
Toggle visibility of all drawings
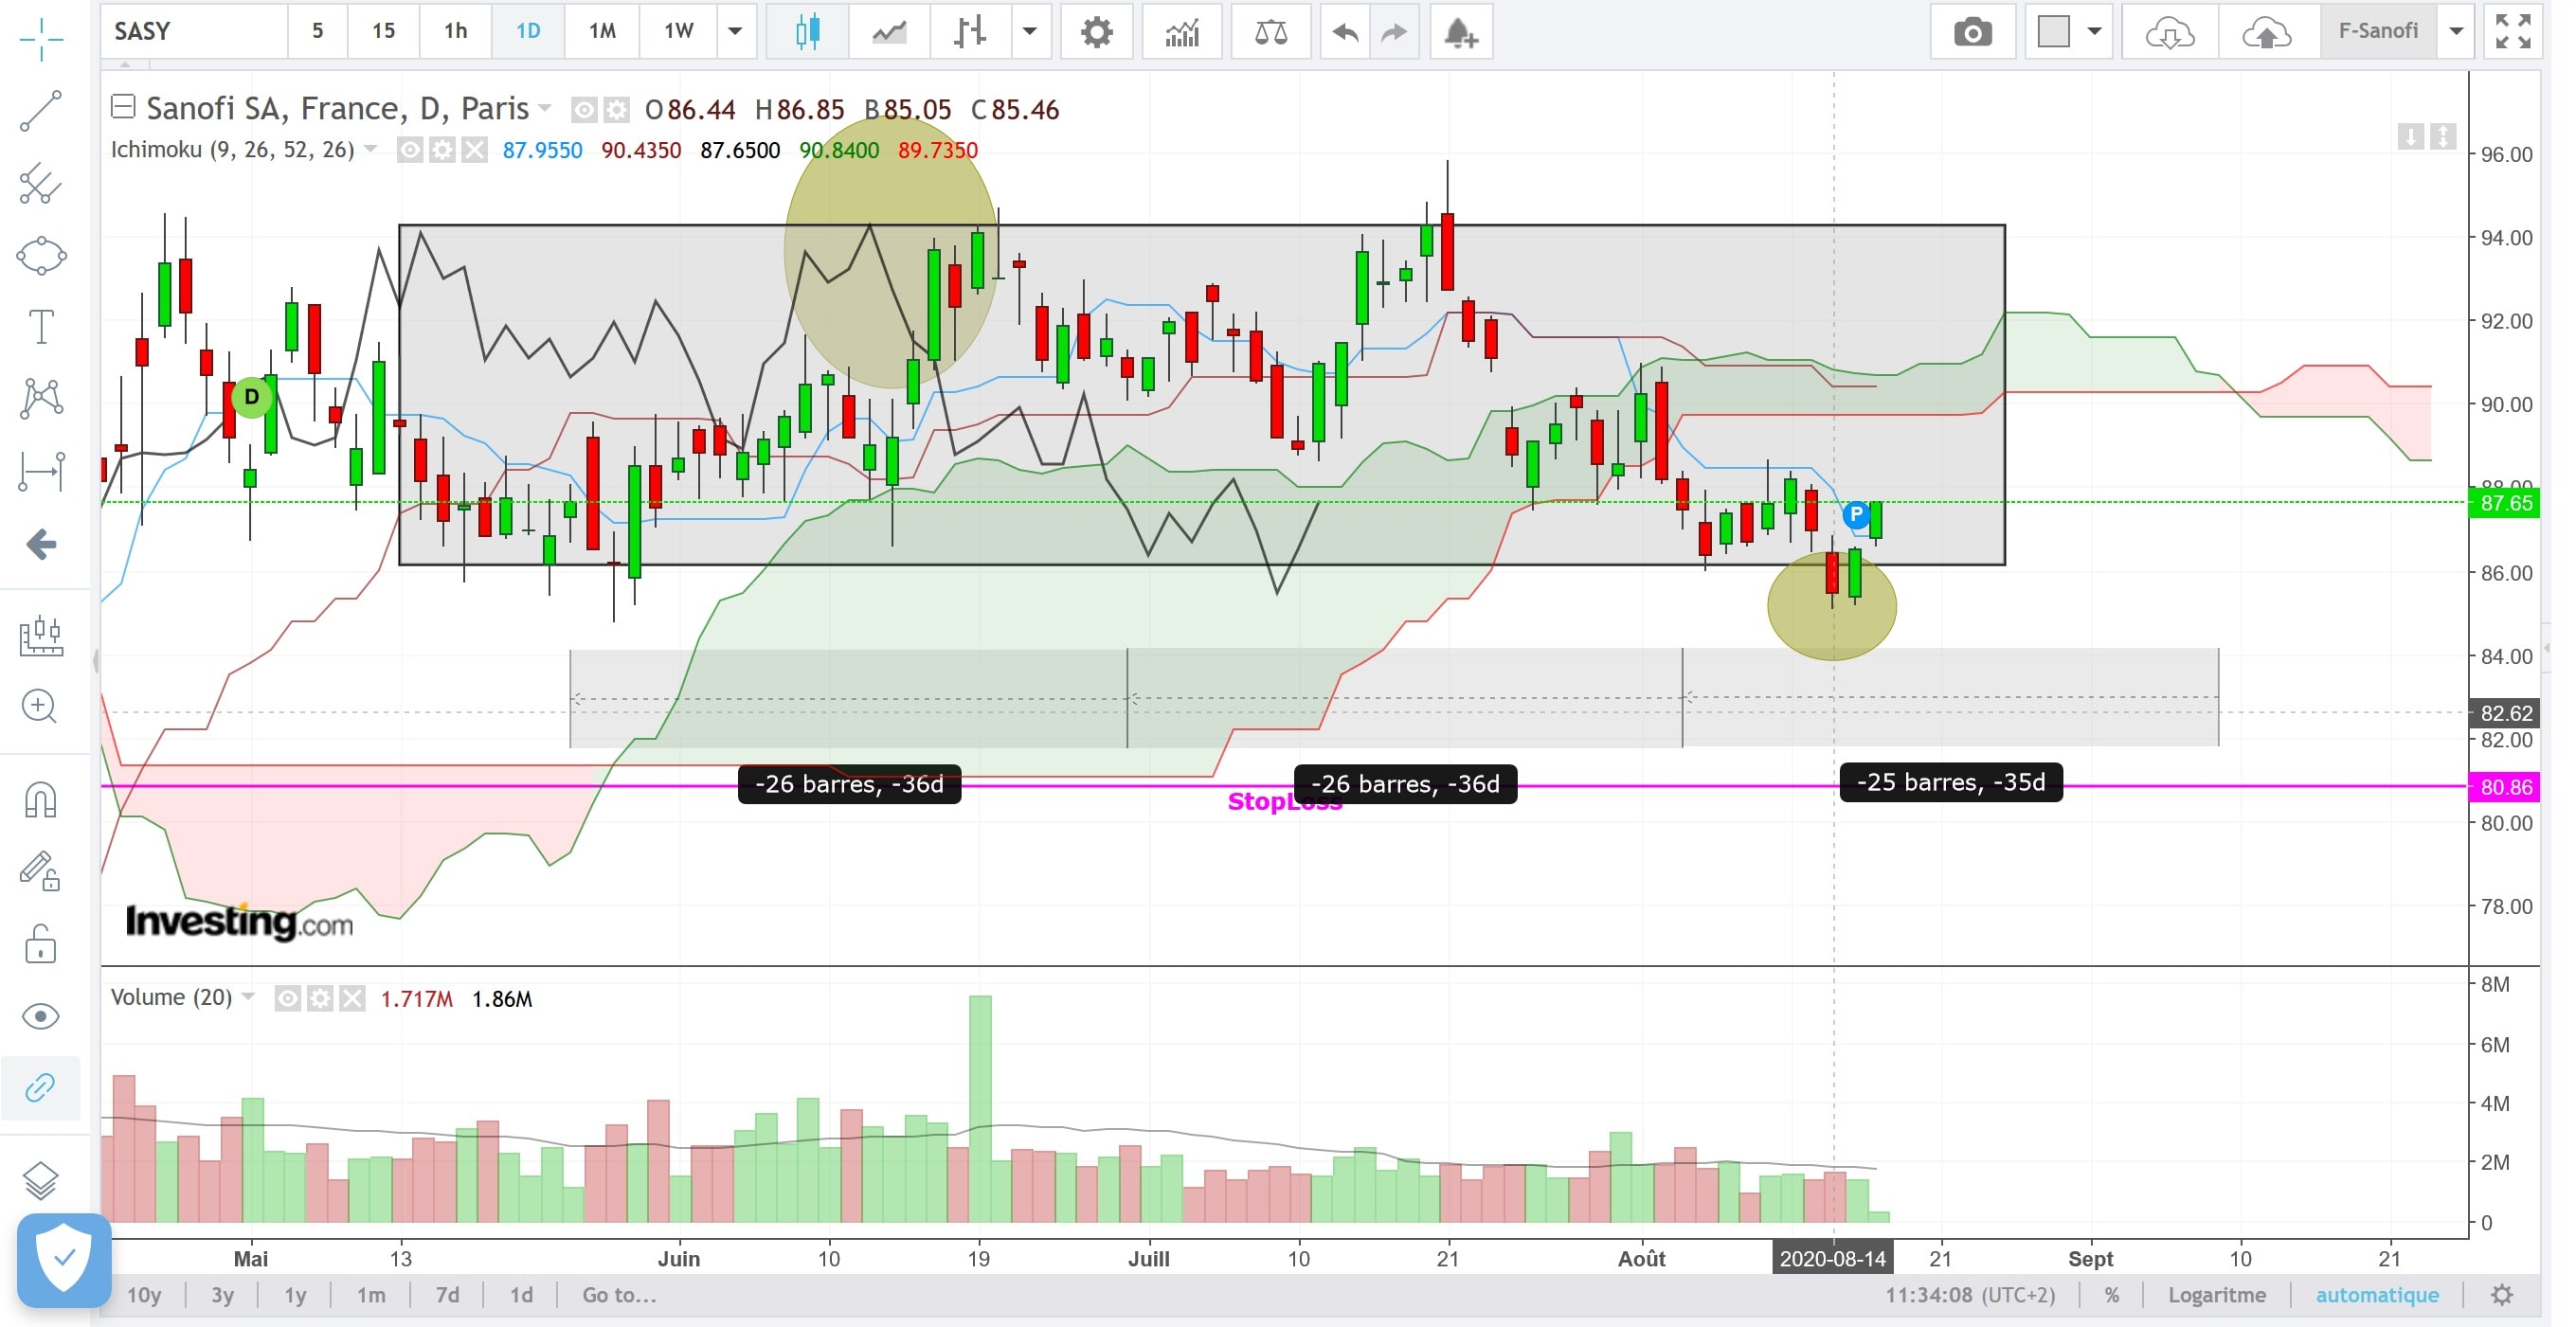click(x=41, y=1017)
